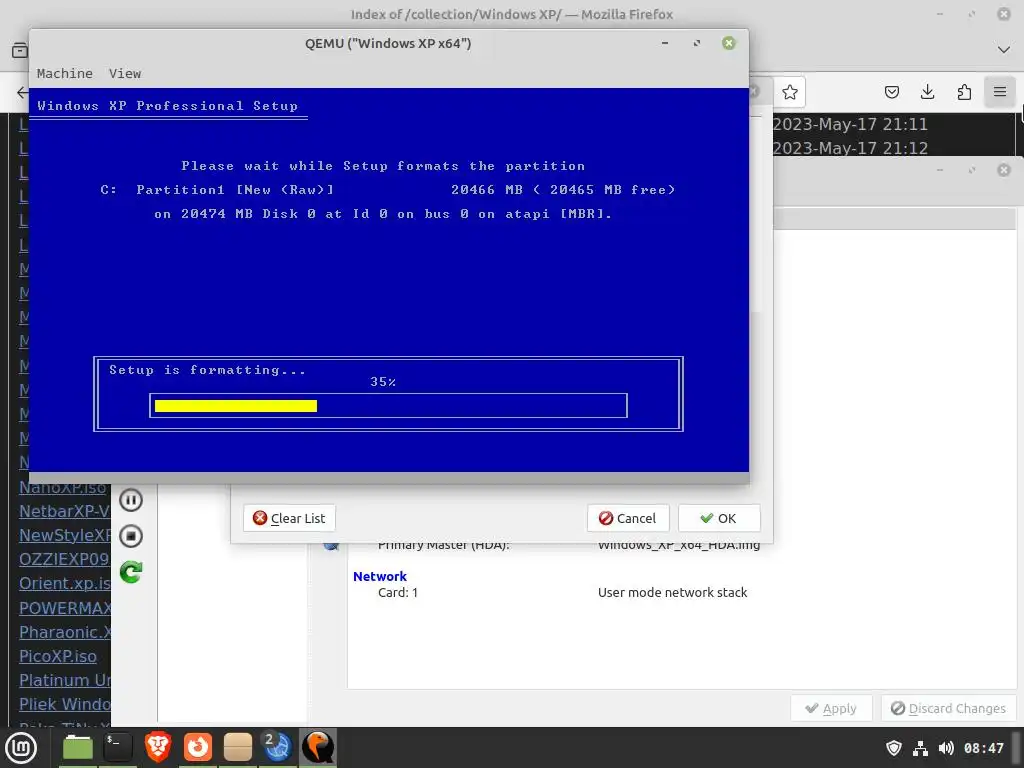Open the View menu in QEMU
Image resolution: width=1024 pixels, height=768 pixels.
pyautogui.click(x=125, y=73)
